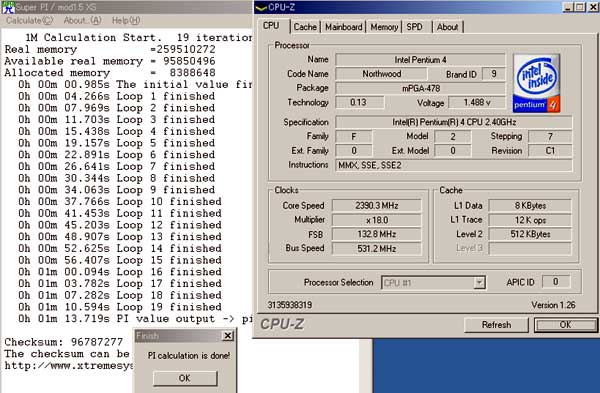Switch to the Cache tab
This screenshot has width=600, height=393.
(x=305, y=27)
